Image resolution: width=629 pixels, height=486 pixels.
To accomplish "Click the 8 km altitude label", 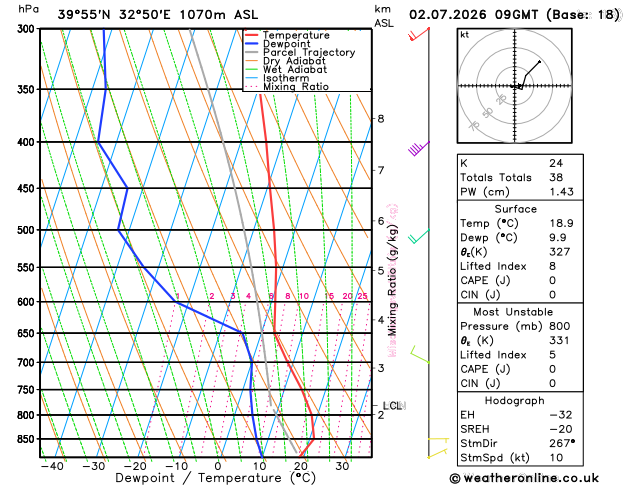I will point(381,119).
